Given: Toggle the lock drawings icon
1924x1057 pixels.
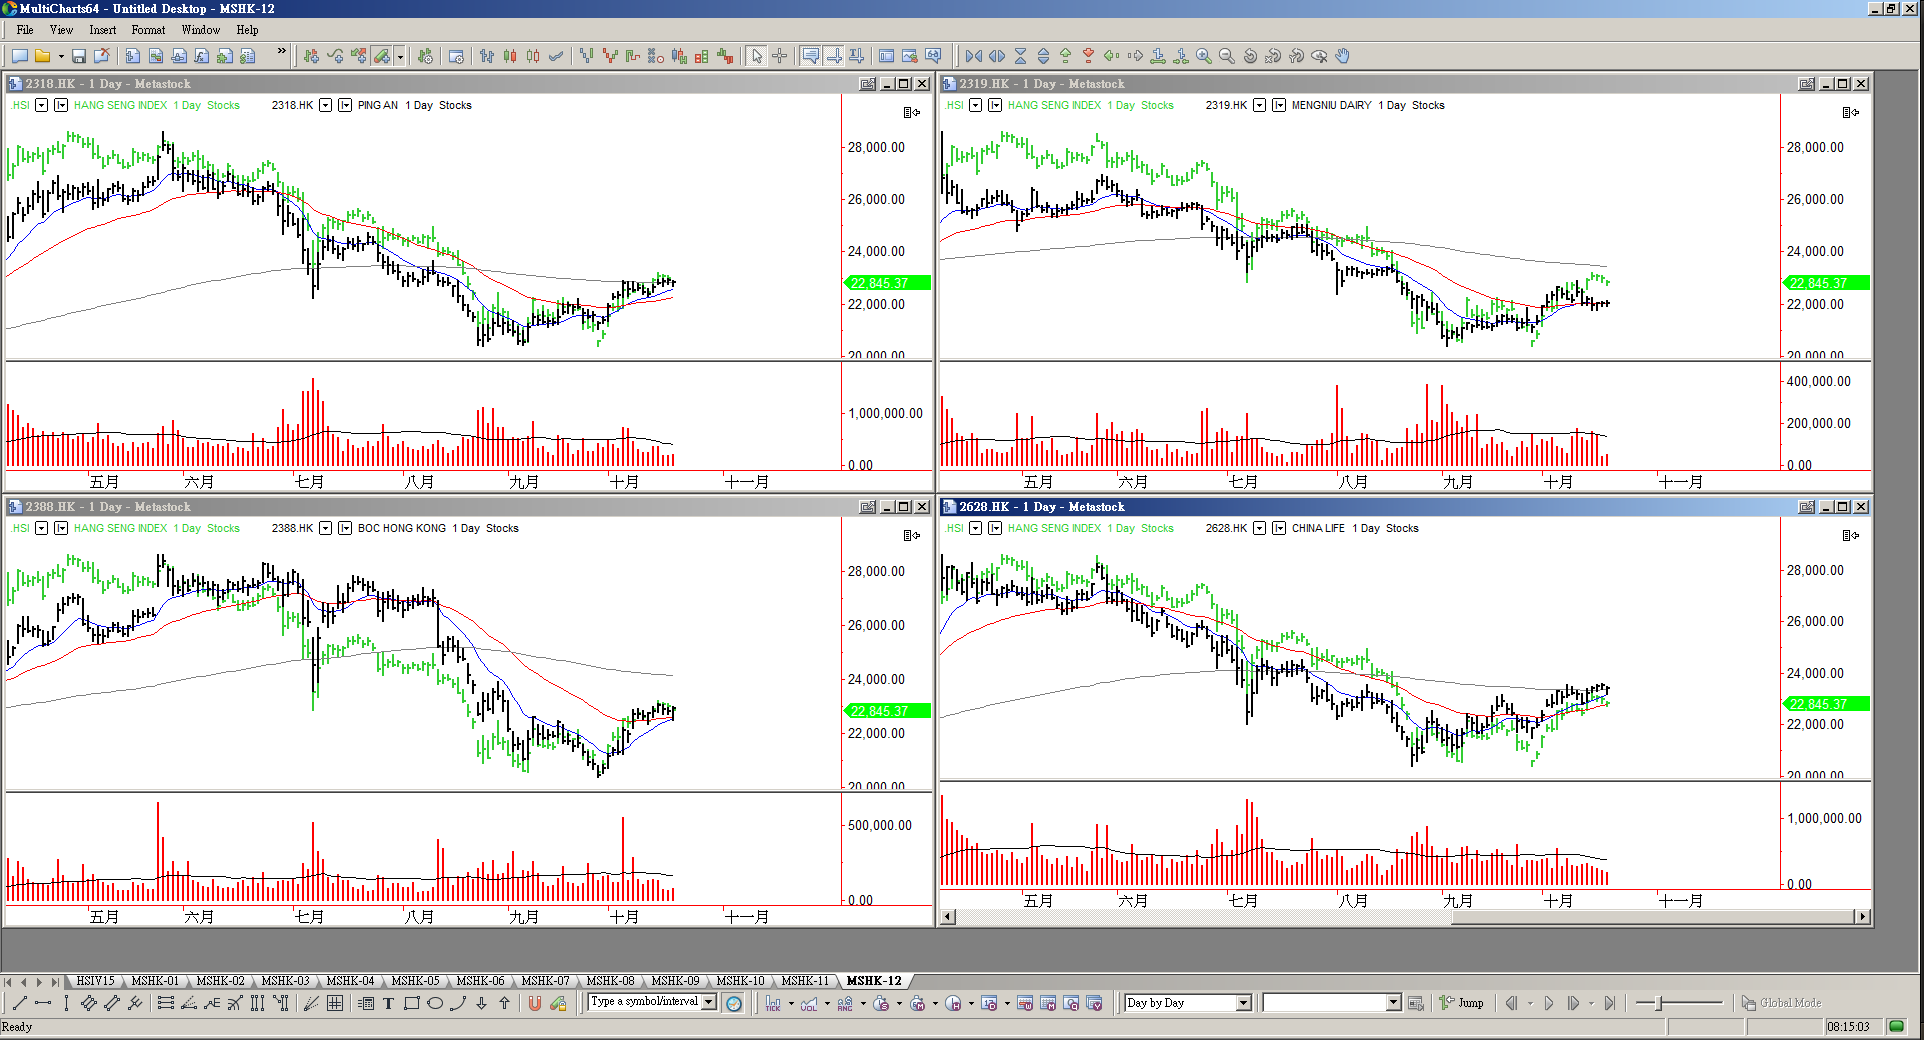Looking at the screenshot, I should tap(558, 1003).
